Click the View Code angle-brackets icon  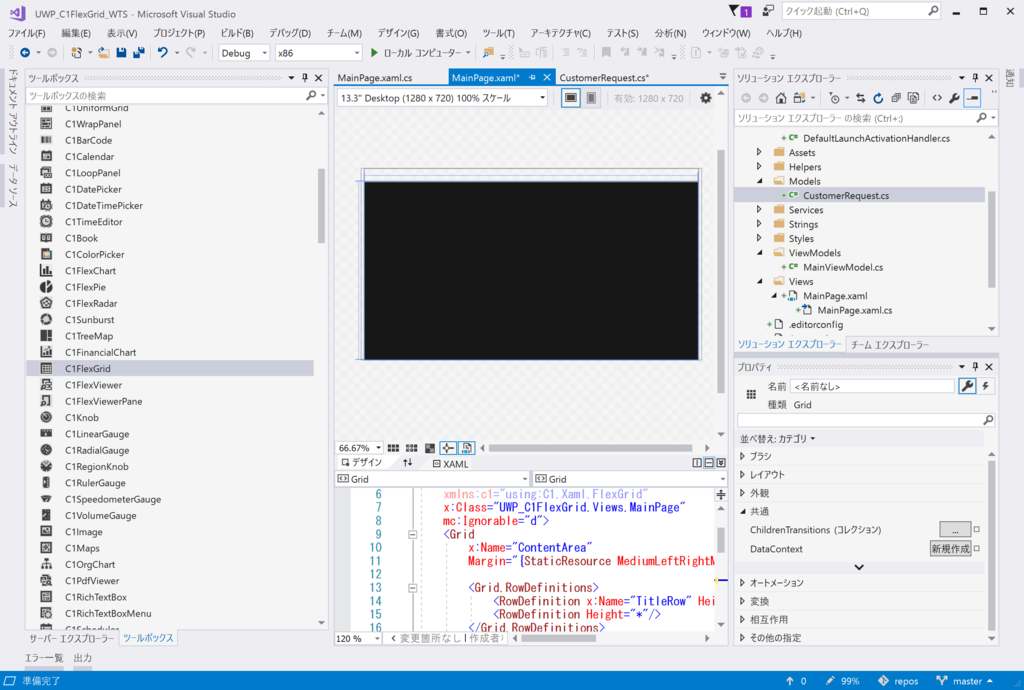click(937, 98)
